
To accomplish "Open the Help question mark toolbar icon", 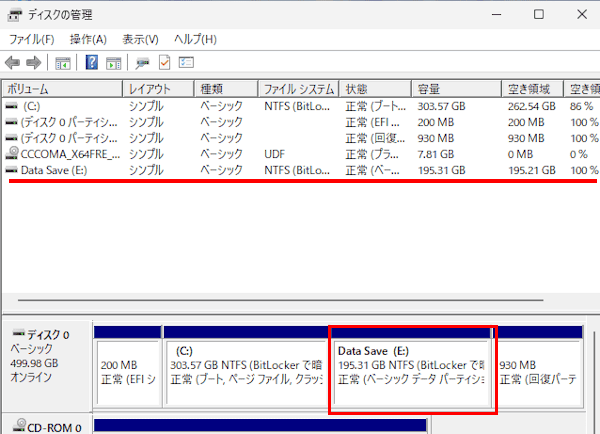I will click(x=91, y=62).
